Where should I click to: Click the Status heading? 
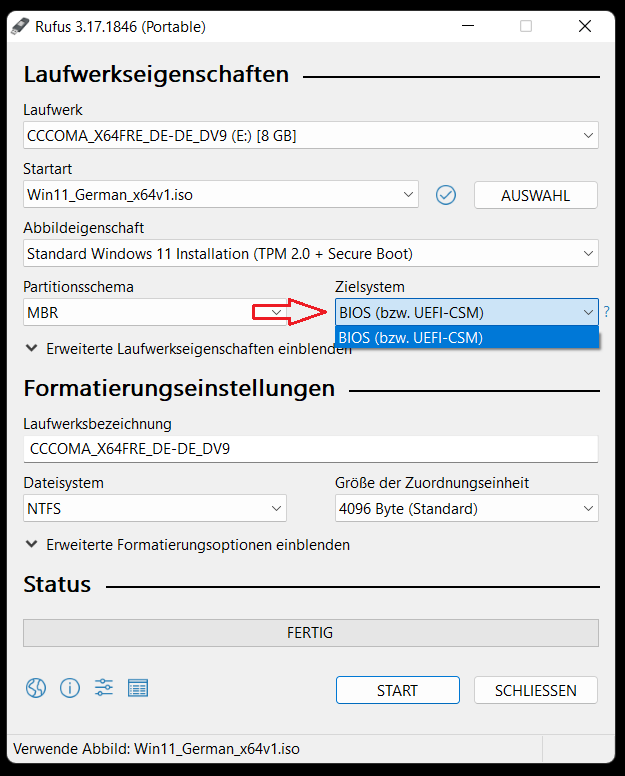(57, 584)
